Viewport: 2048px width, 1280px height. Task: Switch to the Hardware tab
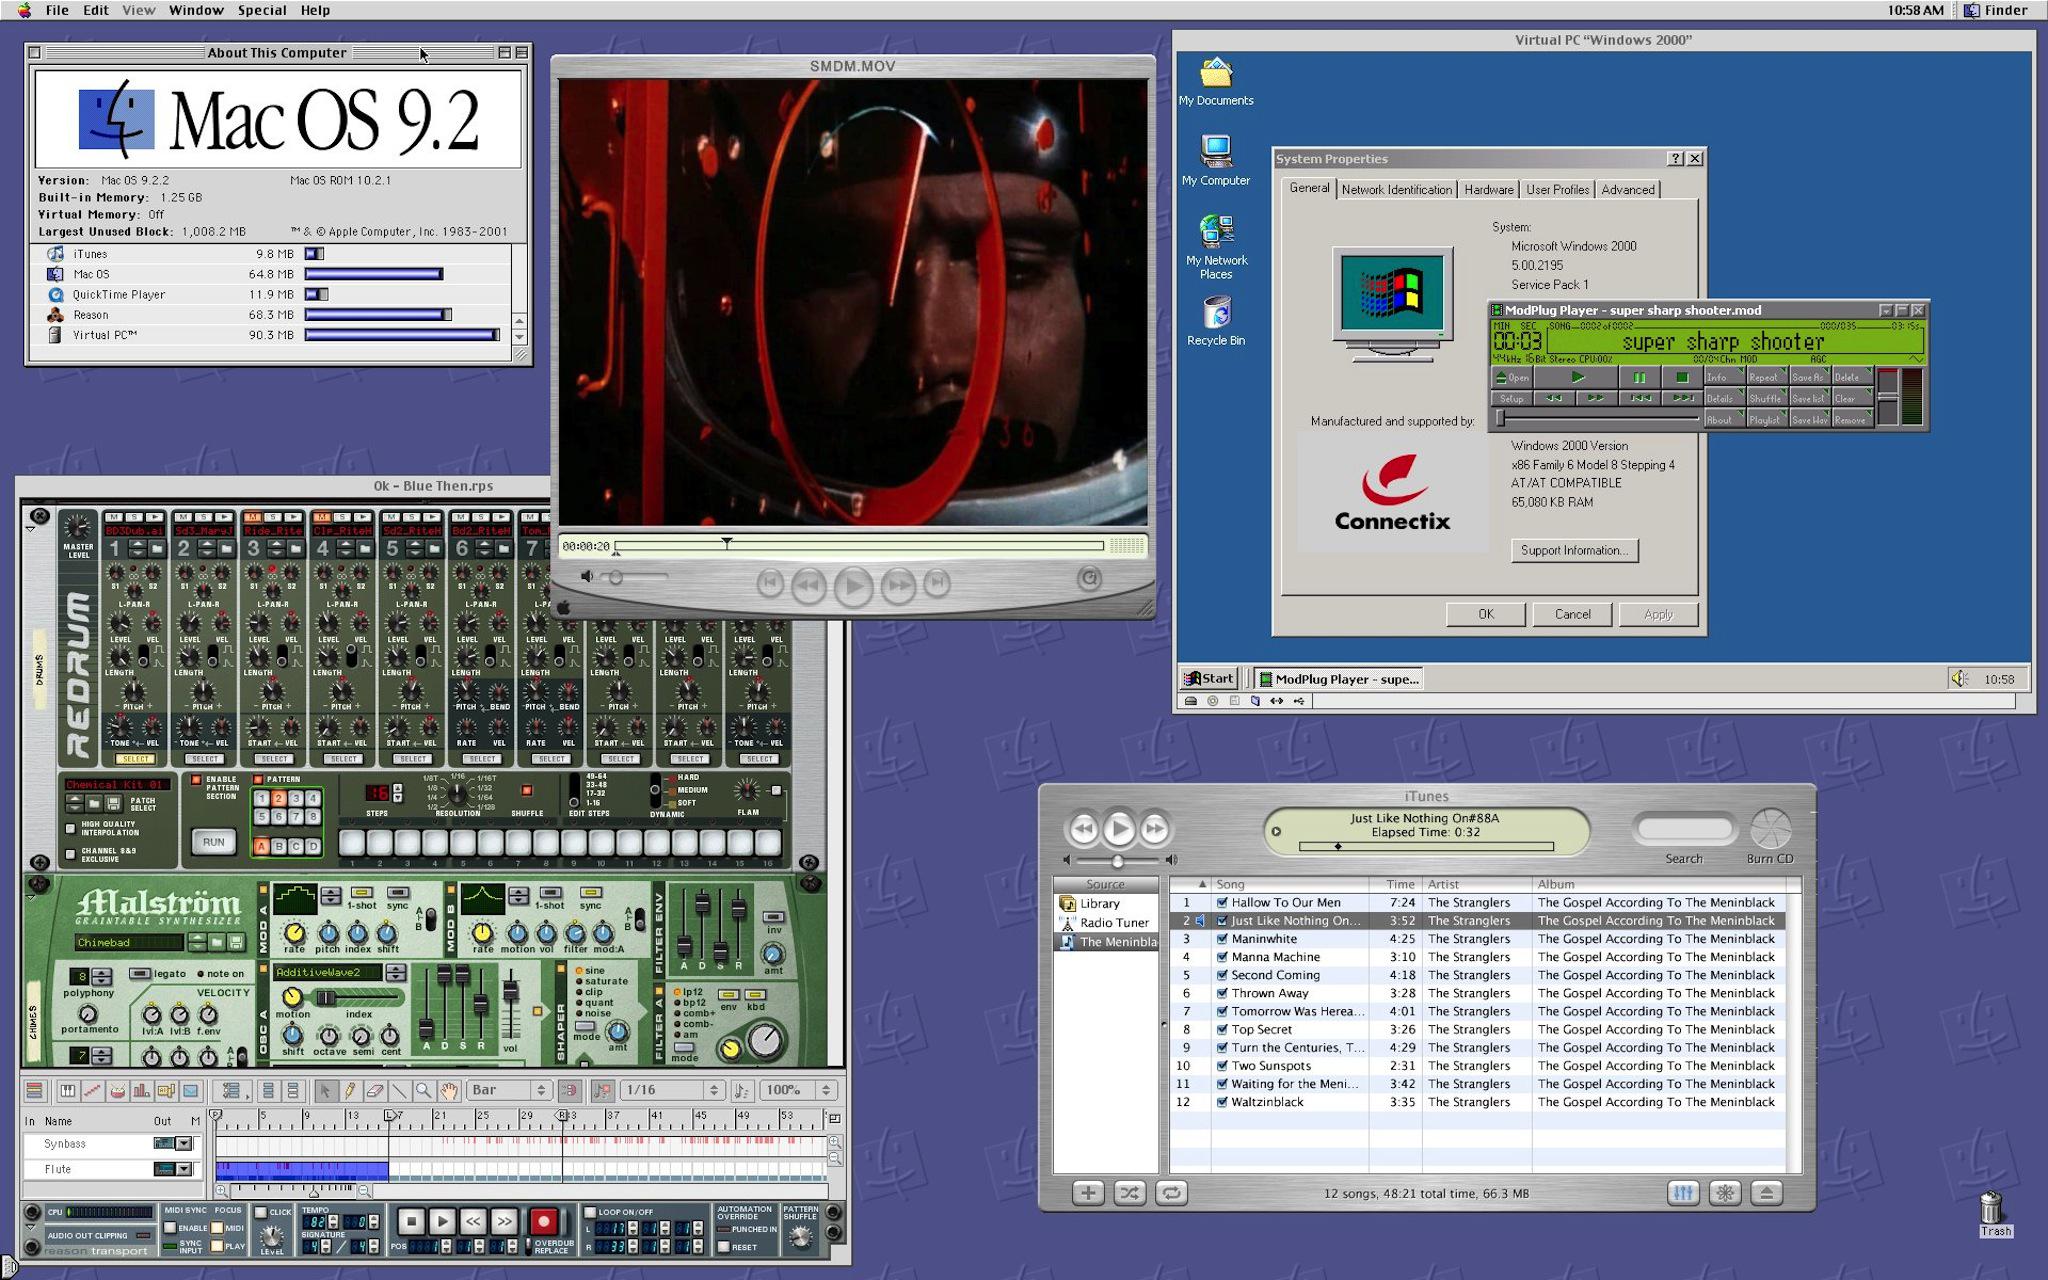coord(1488,190)
